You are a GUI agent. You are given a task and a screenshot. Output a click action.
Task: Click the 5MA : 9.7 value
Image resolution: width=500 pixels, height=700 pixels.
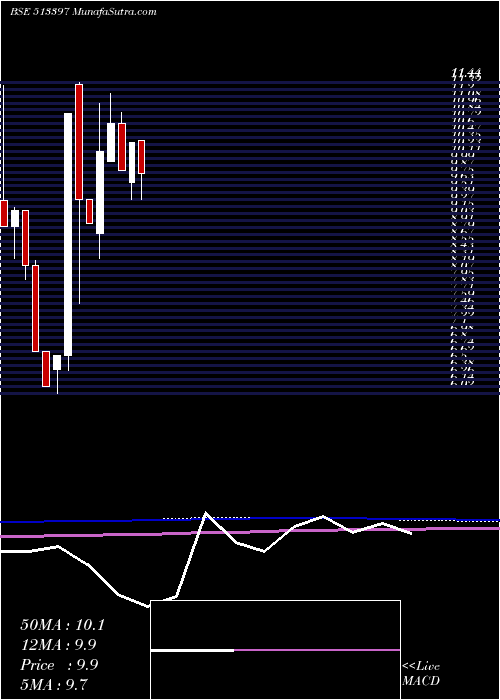pos(54,684)
